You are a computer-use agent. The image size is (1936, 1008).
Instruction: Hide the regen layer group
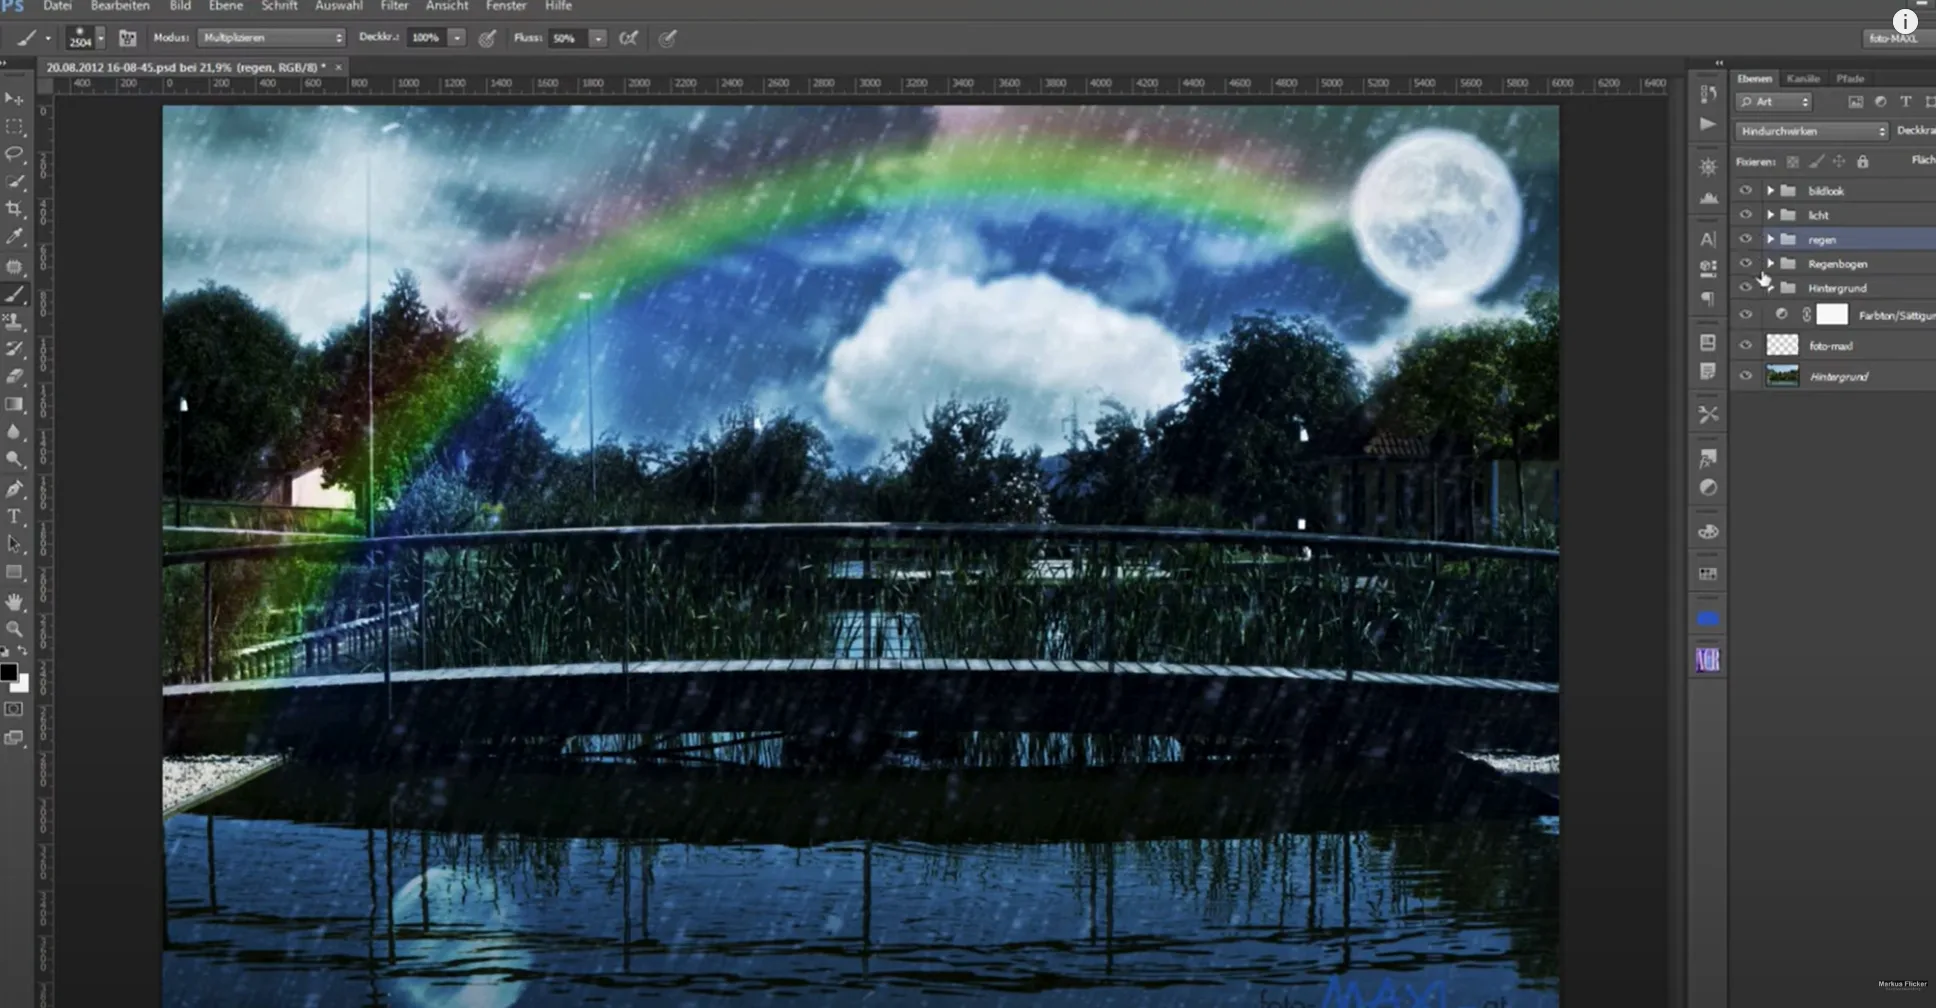tap(1746, 239)
